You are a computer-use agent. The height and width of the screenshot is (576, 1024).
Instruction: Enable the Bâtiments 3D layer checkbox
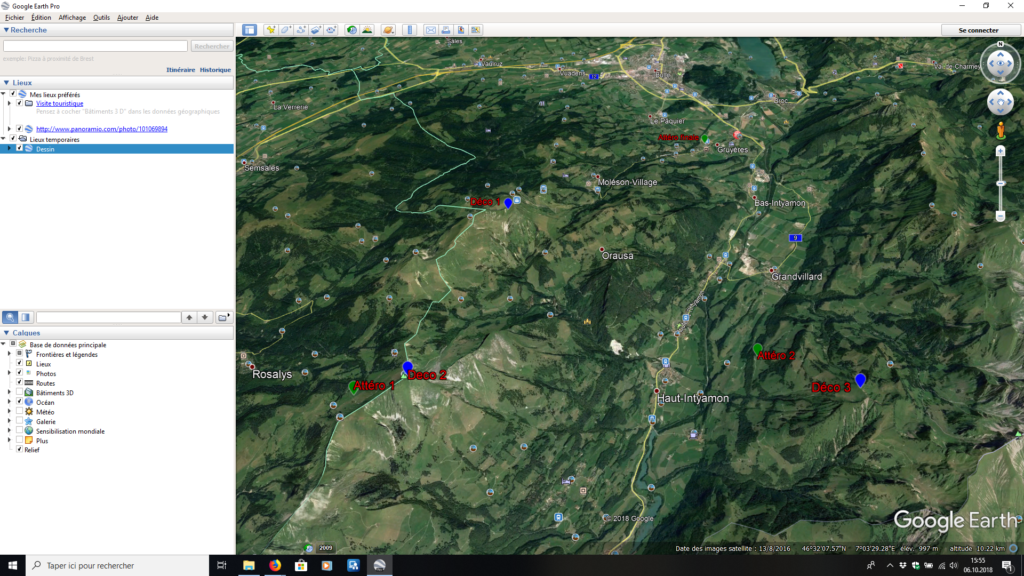pyautogui.click(x=19, y=393)
